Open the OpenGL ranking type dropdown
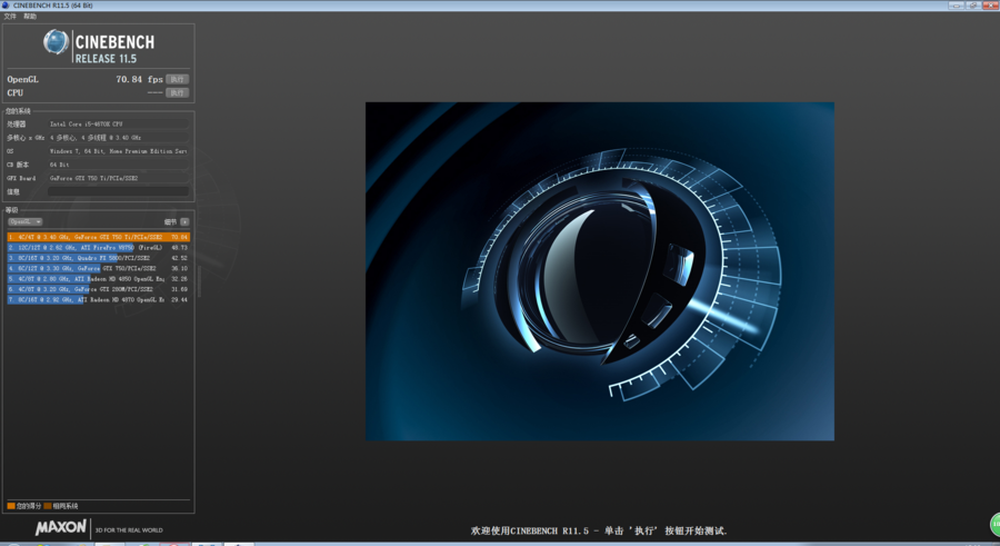Viewport: 1000px width, 546px height. click(25, 221)
